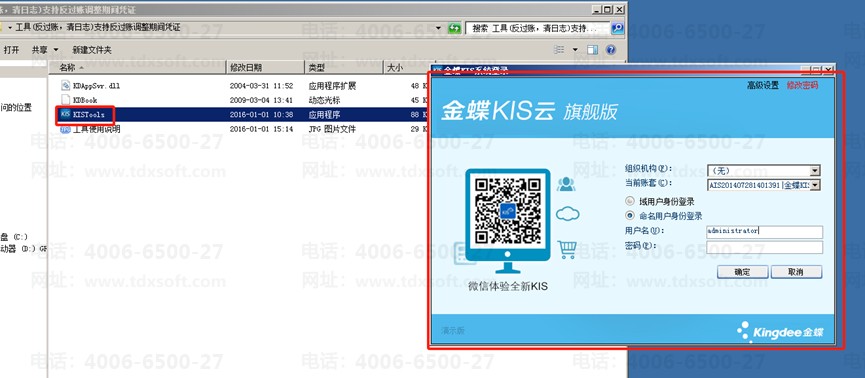The height and width of the screenshot is (378, 865).
Task: Click 新建文件夹 in the Explorer toolbar
Action: 92,50
